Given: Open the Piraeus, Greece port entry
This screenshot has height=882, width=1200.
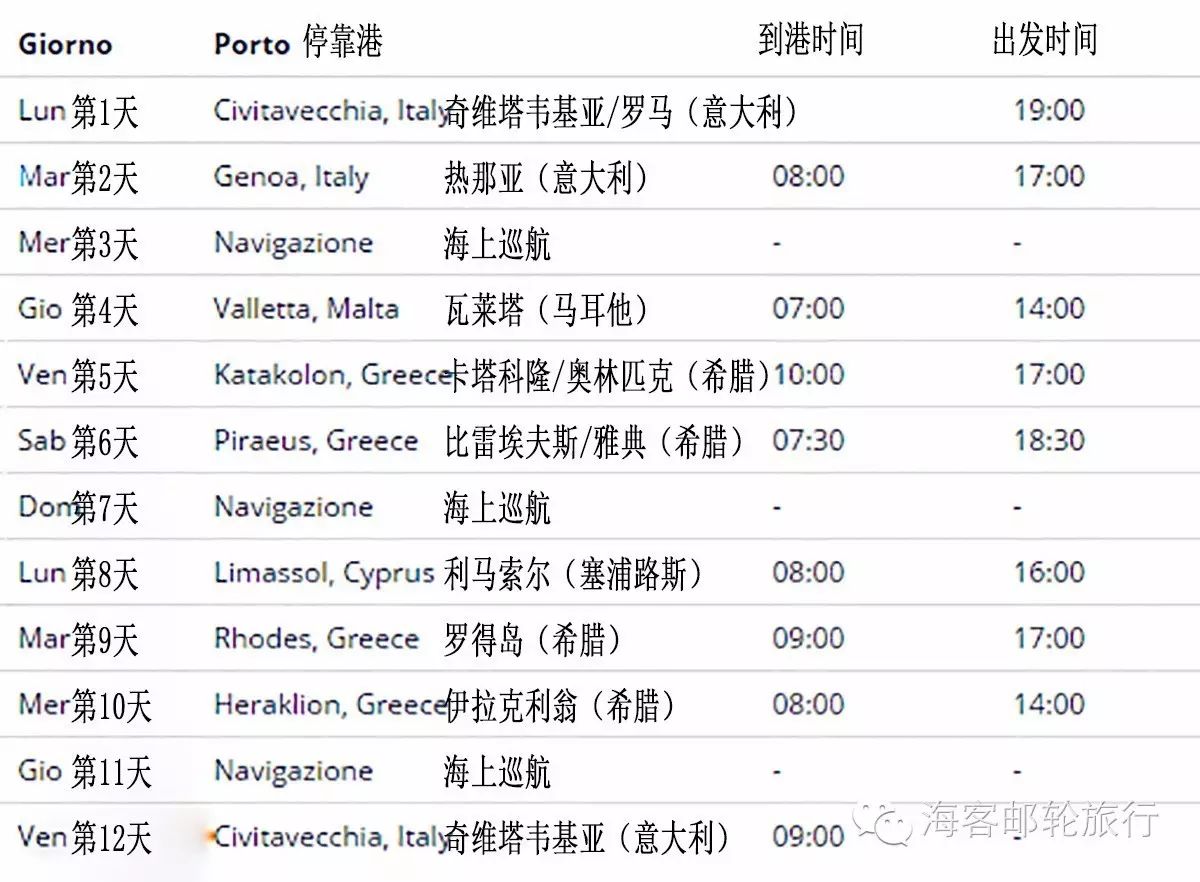Looking at the screenshot, I should (x=316, y=441).
